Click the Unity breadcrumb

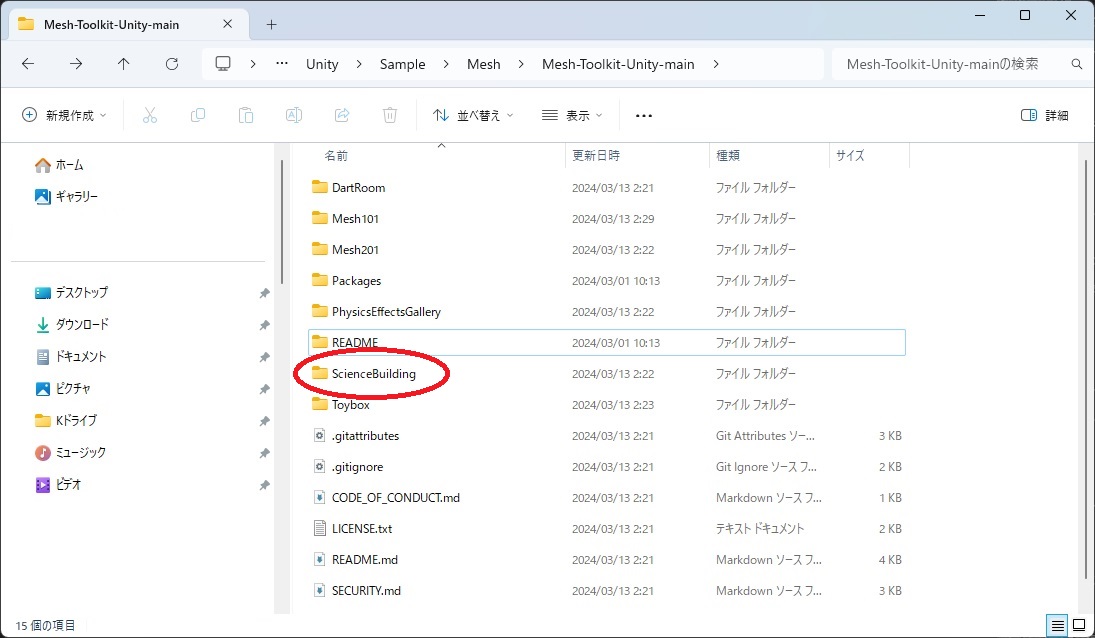click(x=322, y=64)
